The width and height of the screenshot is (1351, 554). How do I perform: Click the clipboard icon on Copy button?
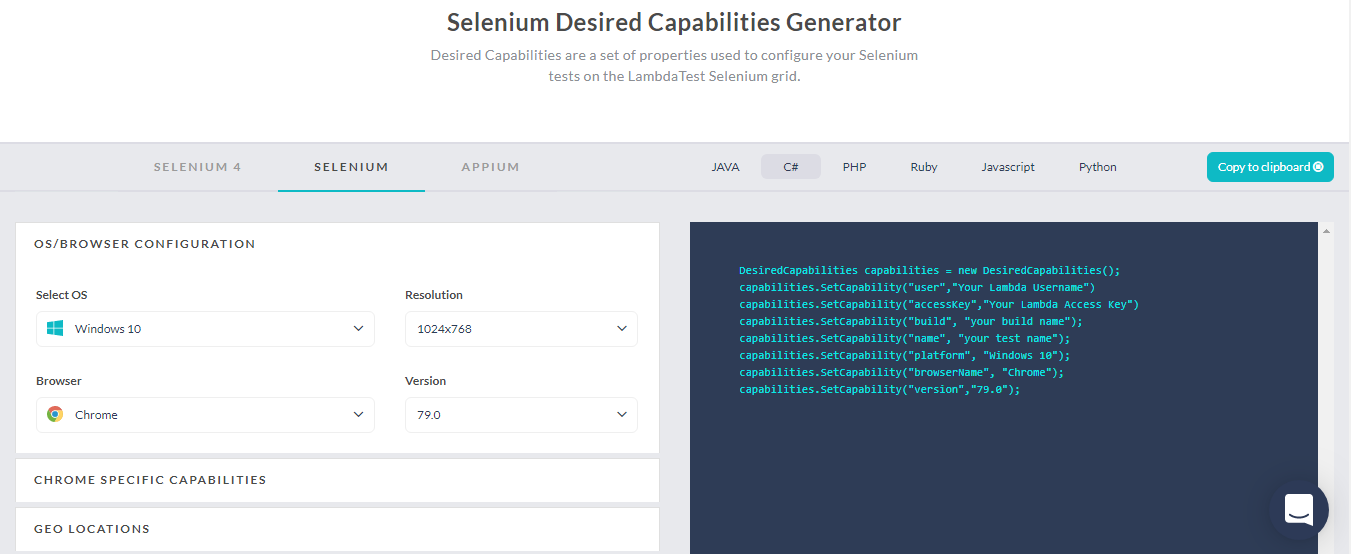pos(1318,167)
